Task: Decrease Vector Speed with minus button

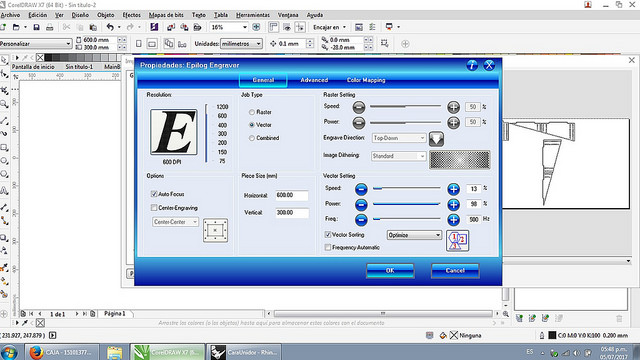Action: [361, 189]
